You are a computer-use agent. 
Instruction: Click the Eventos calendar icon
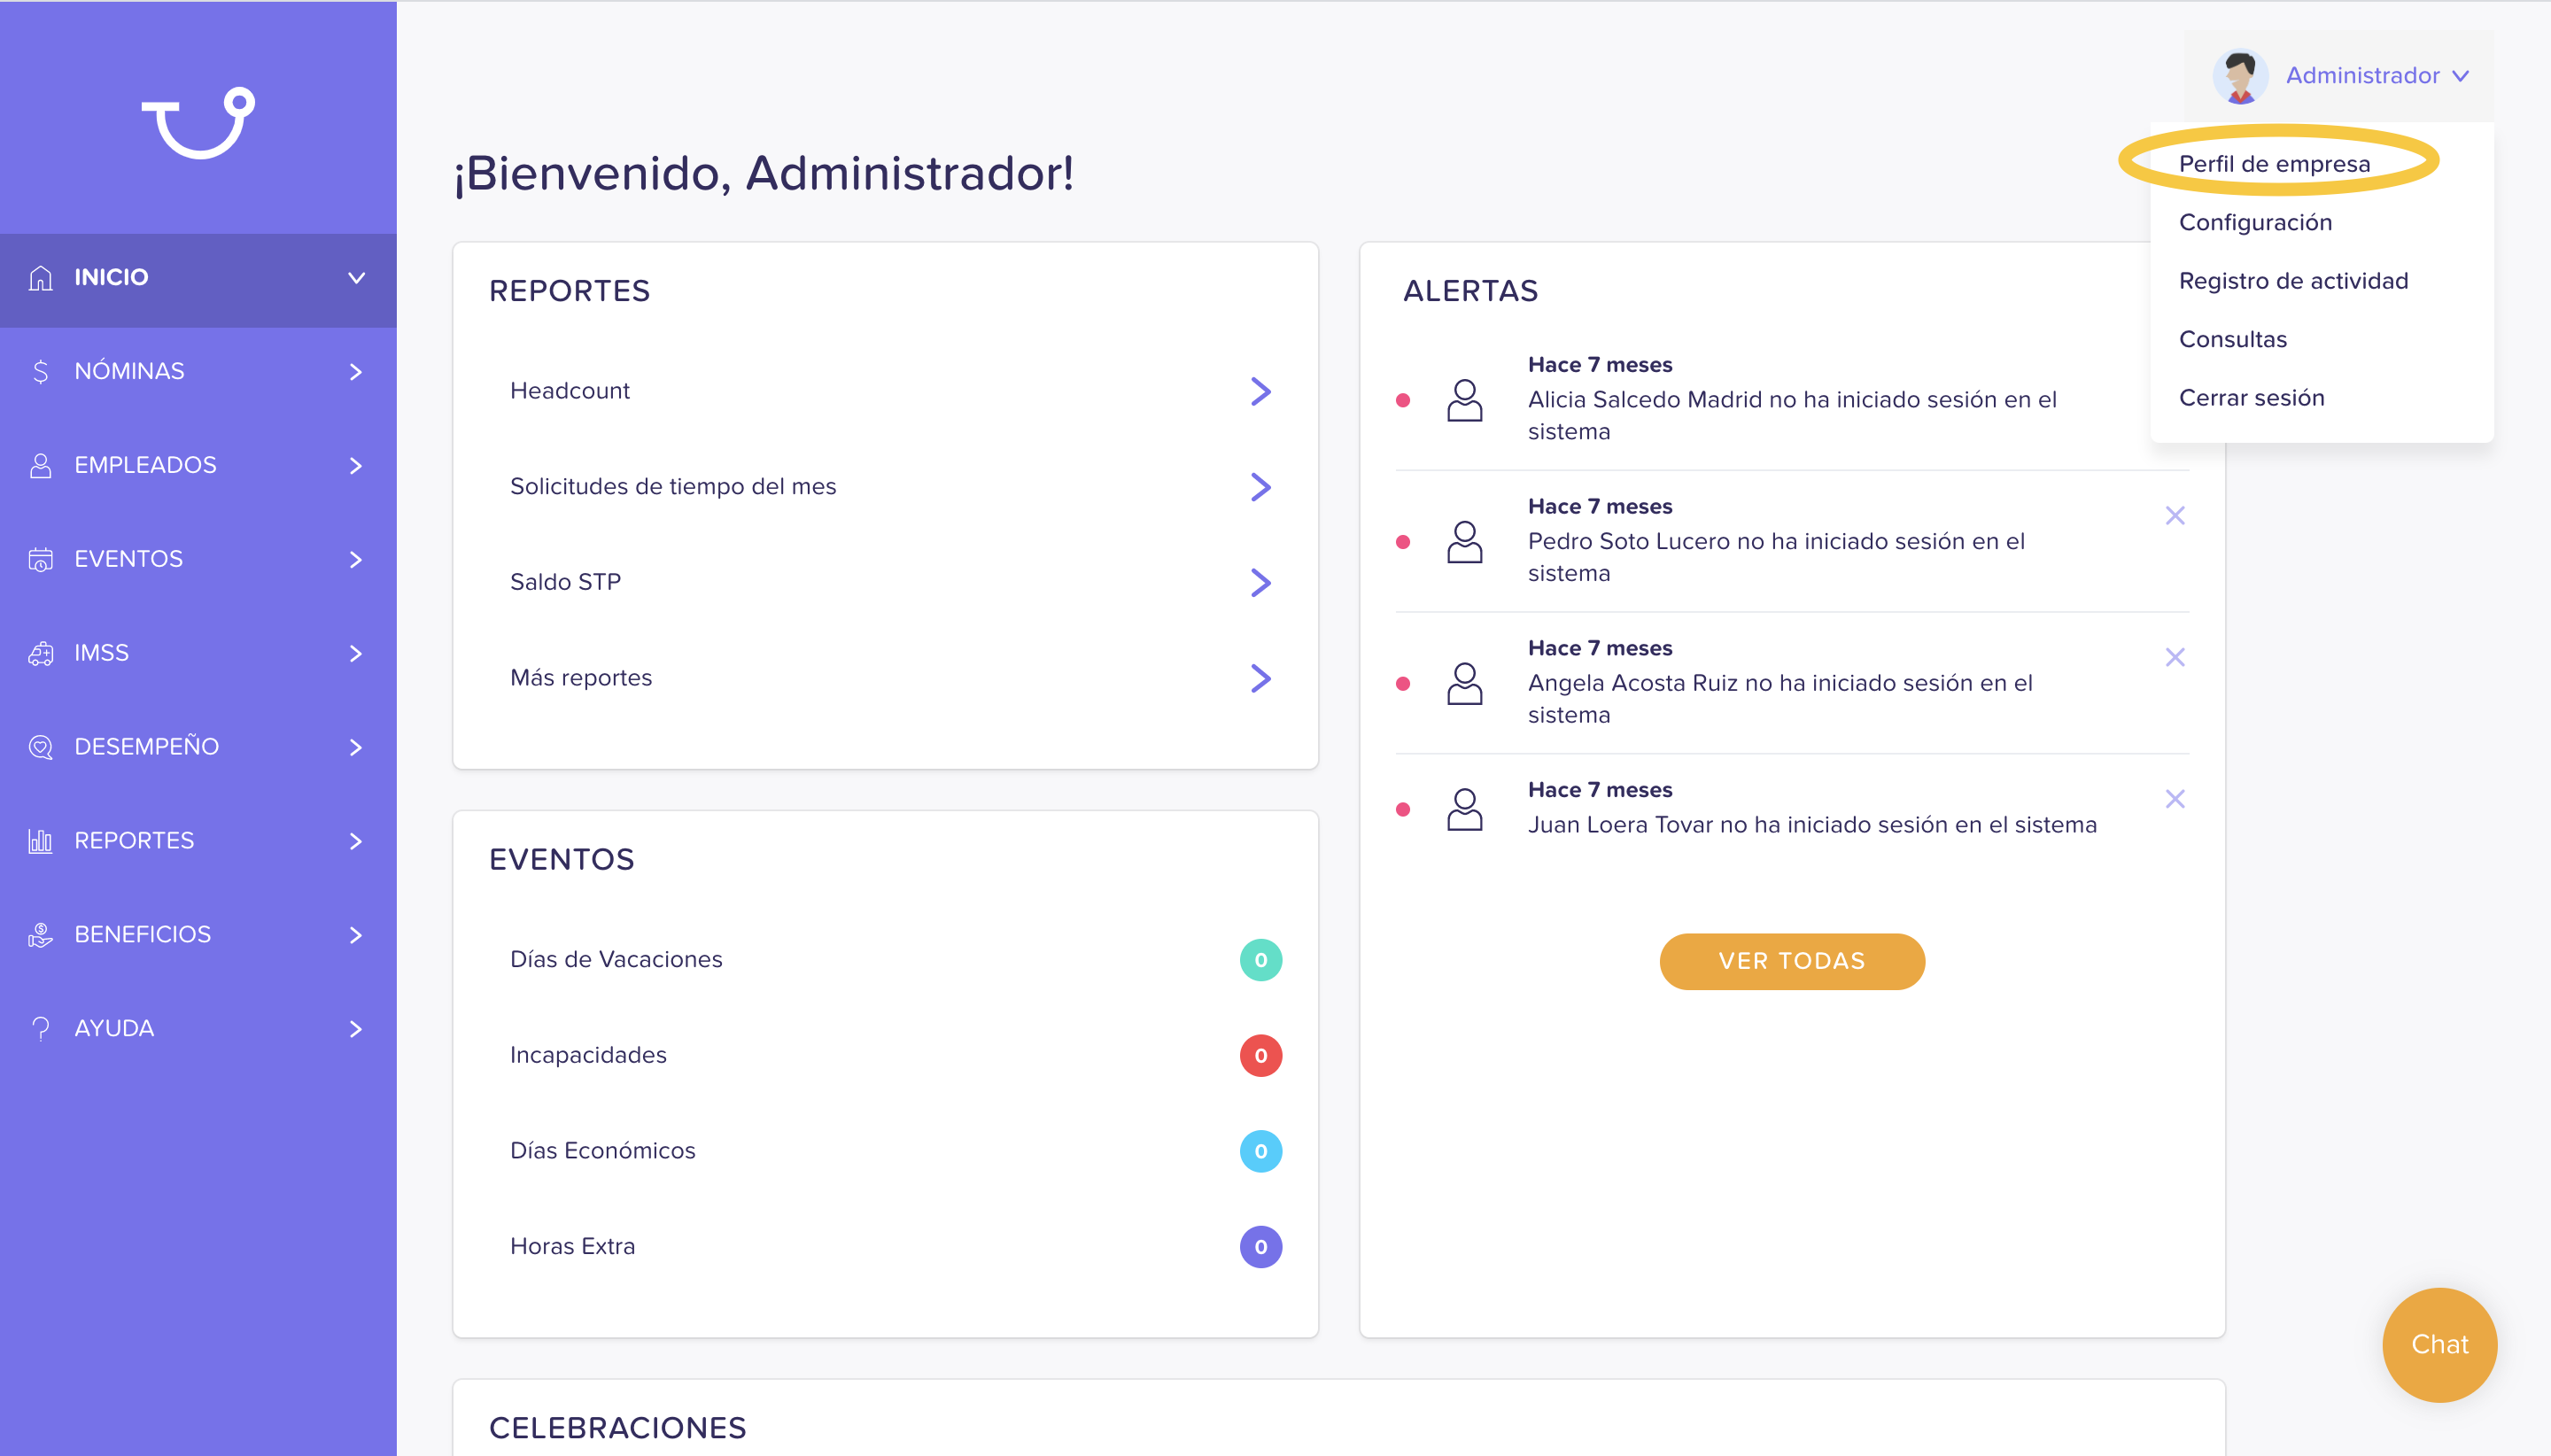[40, 560]
